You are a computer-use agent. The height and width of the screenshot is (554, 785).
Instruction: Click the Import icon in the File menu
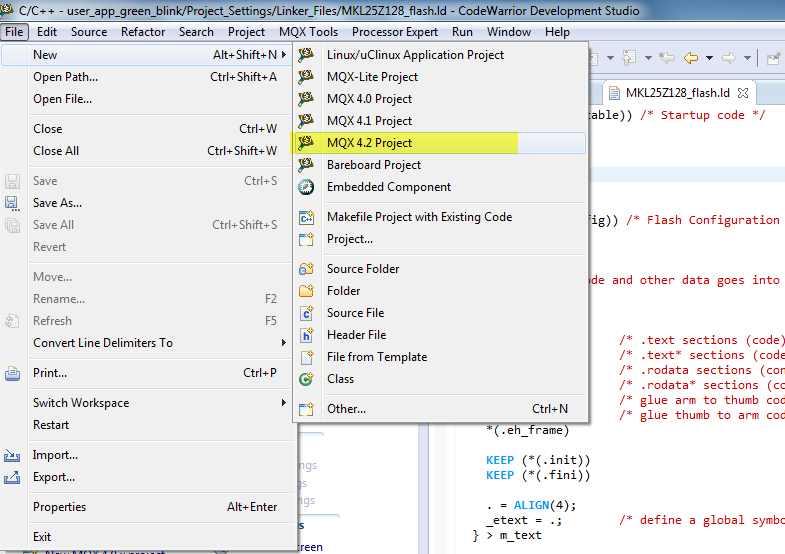12,455
